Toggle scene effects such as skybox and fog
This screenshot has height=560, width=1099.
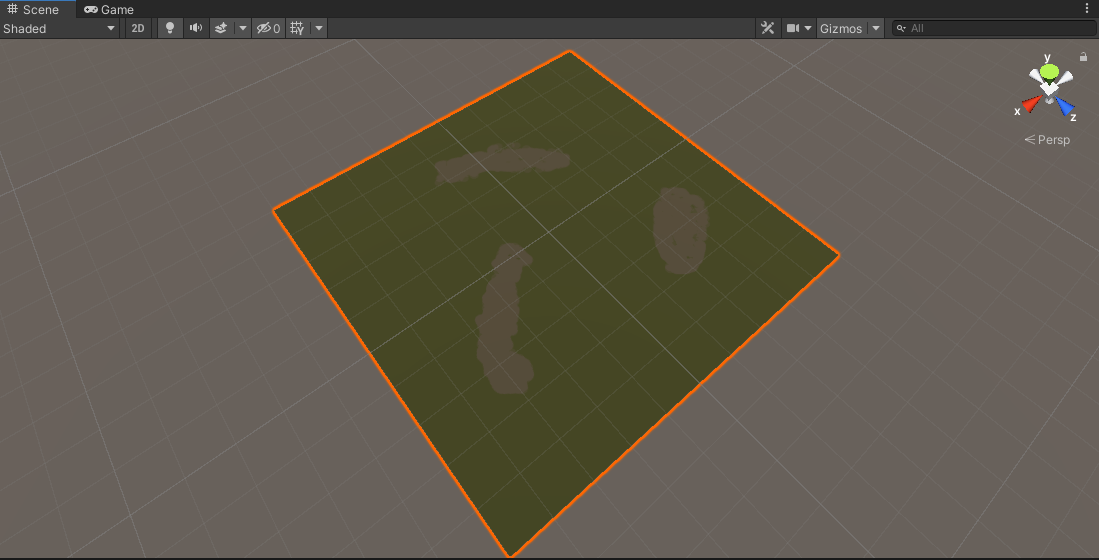click(x=221, y=28)
